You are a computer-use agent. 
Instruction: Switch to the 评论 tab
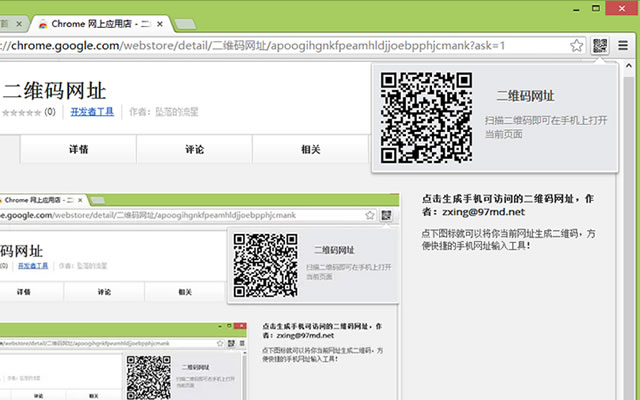194,149
